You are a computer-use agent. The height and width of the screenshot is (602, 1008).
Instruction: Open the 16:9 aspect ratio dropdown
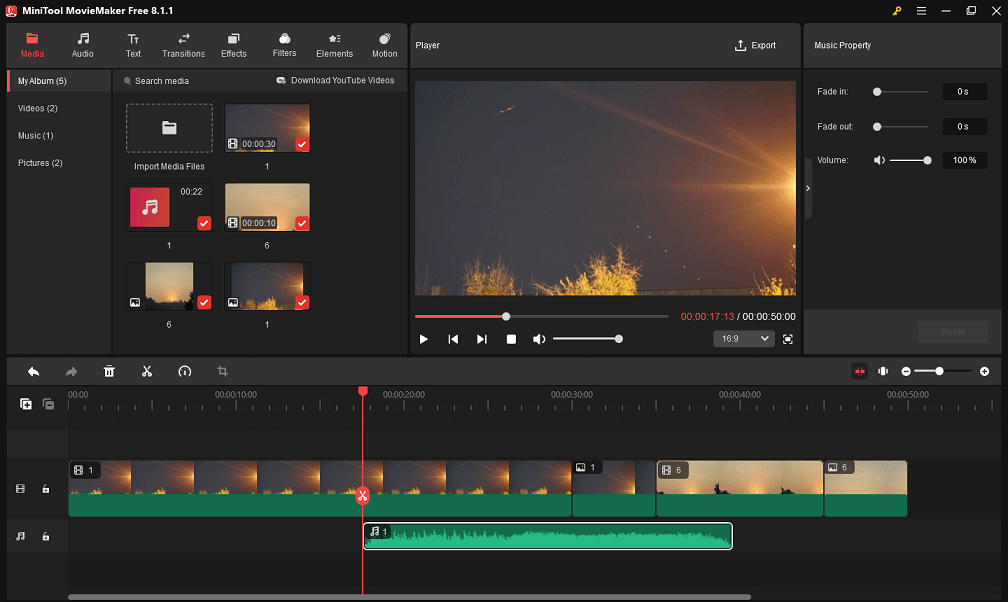tap(744, 339)
